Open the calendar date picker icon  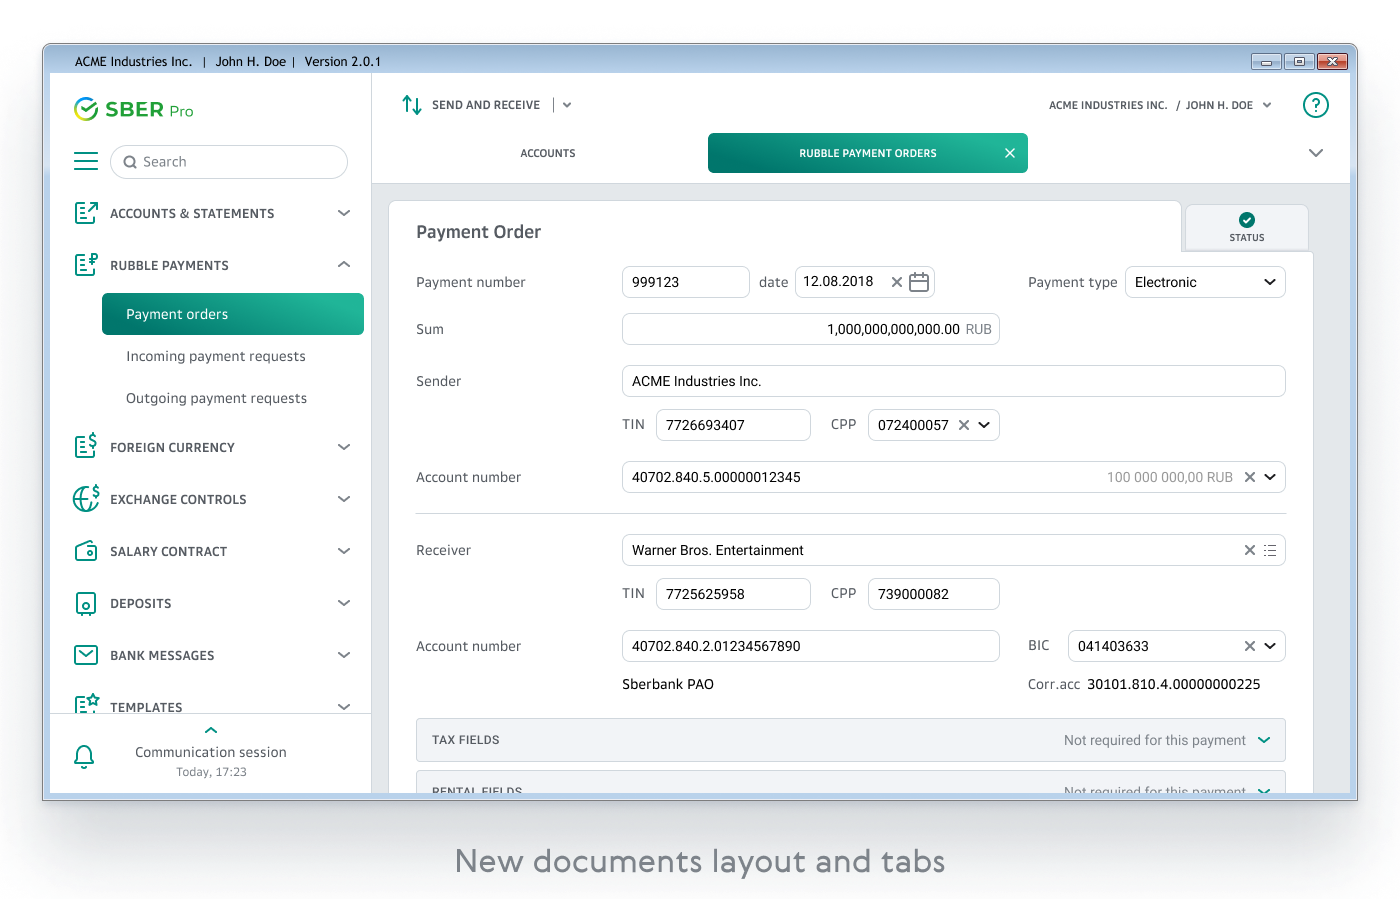[919, 282]
